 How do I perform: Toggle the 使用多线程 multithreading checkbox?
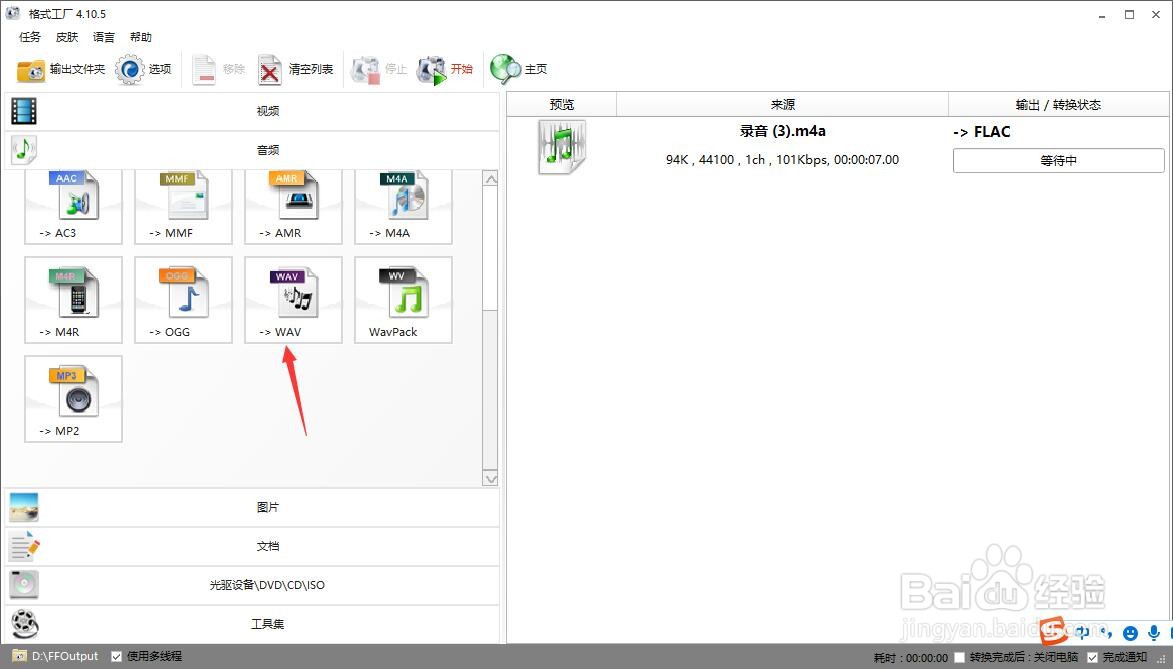[x=117, y=656]
